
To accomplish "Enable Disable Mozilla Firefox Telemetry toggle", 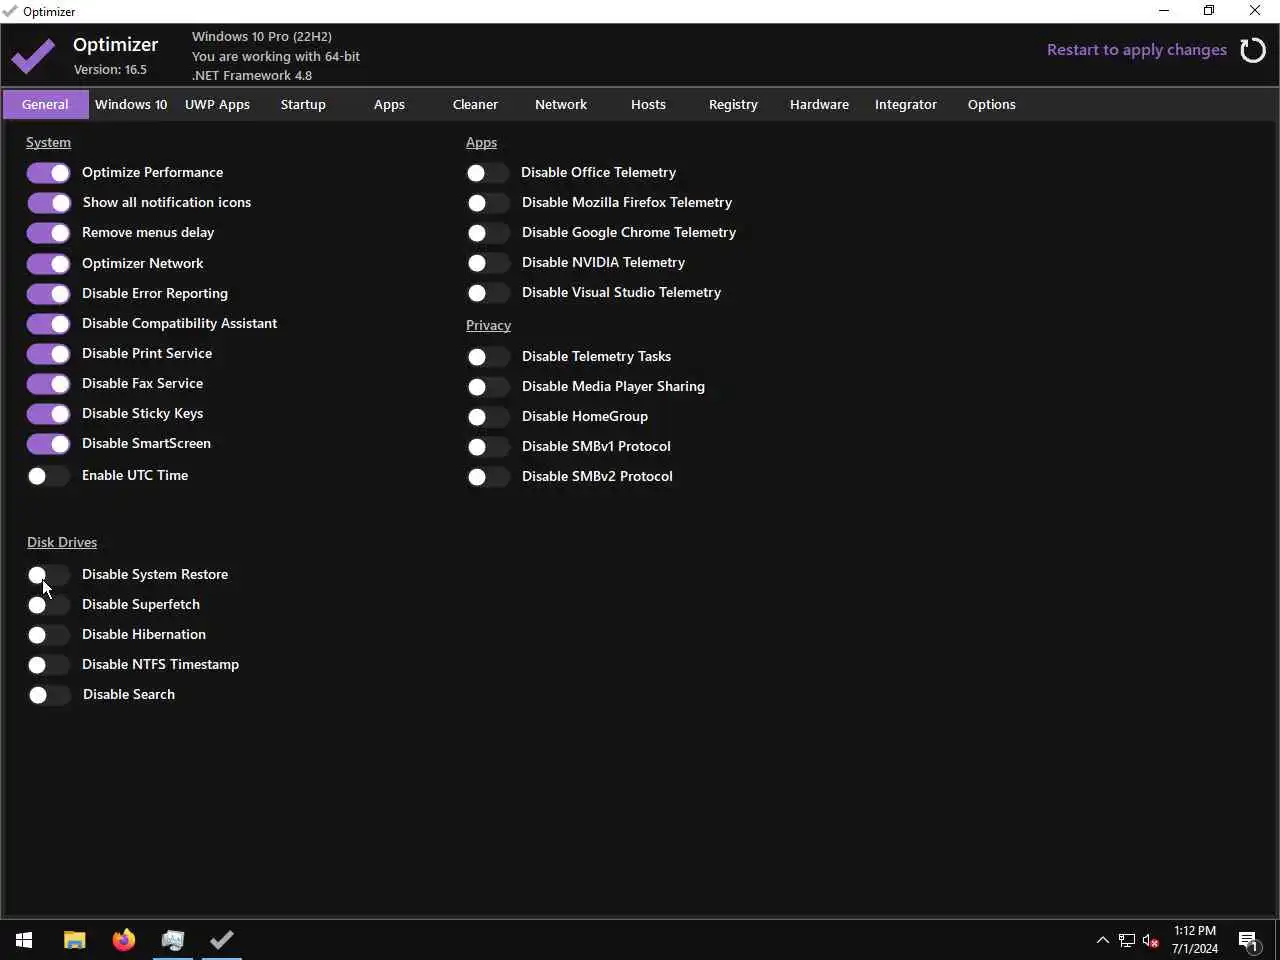I will 488,203.
